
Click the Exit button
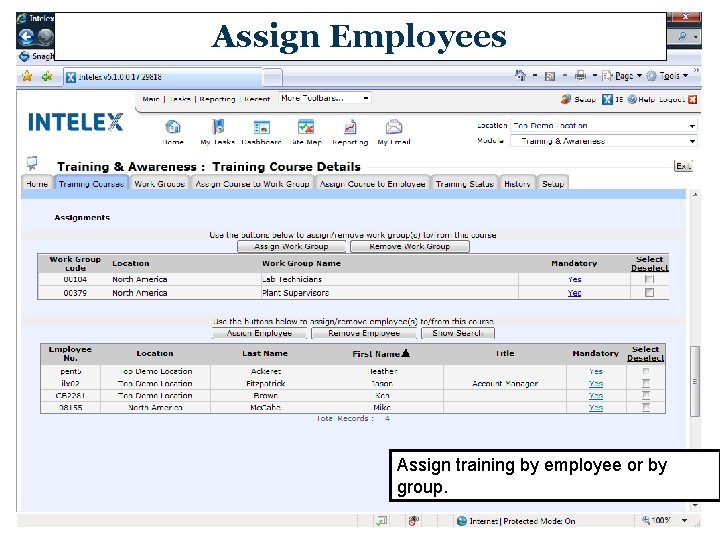pyautogui.click(x=683, y=166)
